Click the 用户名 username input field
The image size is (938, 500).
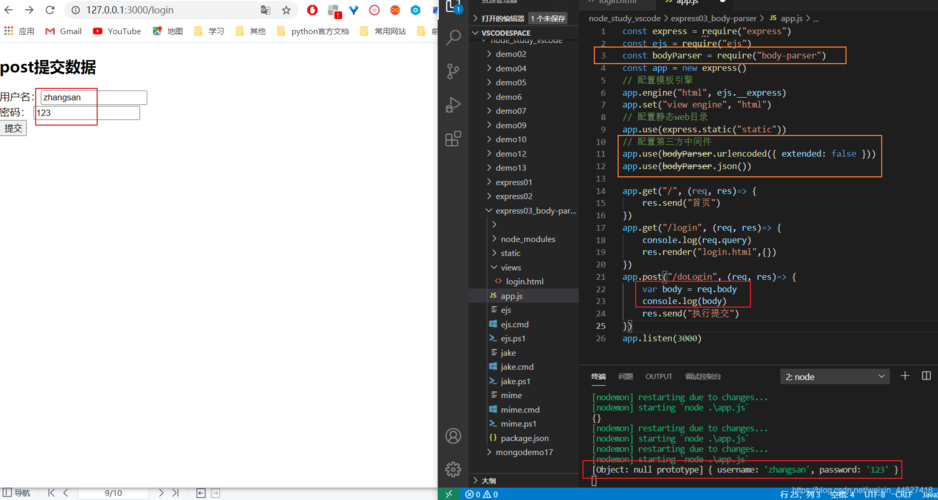pyautogui.click(x=93, y=97)
